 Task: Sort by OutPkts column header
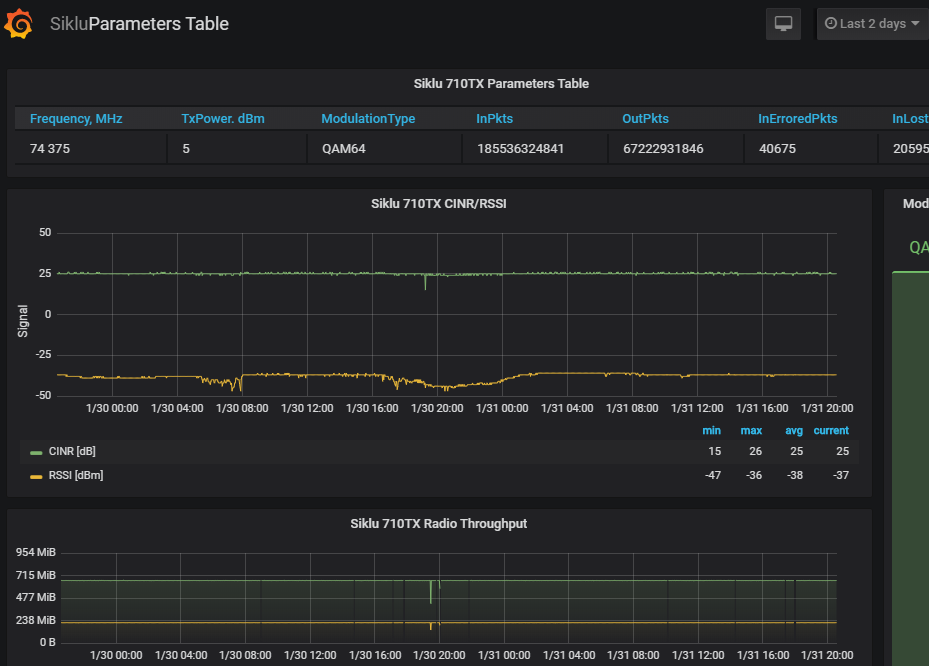645,119
